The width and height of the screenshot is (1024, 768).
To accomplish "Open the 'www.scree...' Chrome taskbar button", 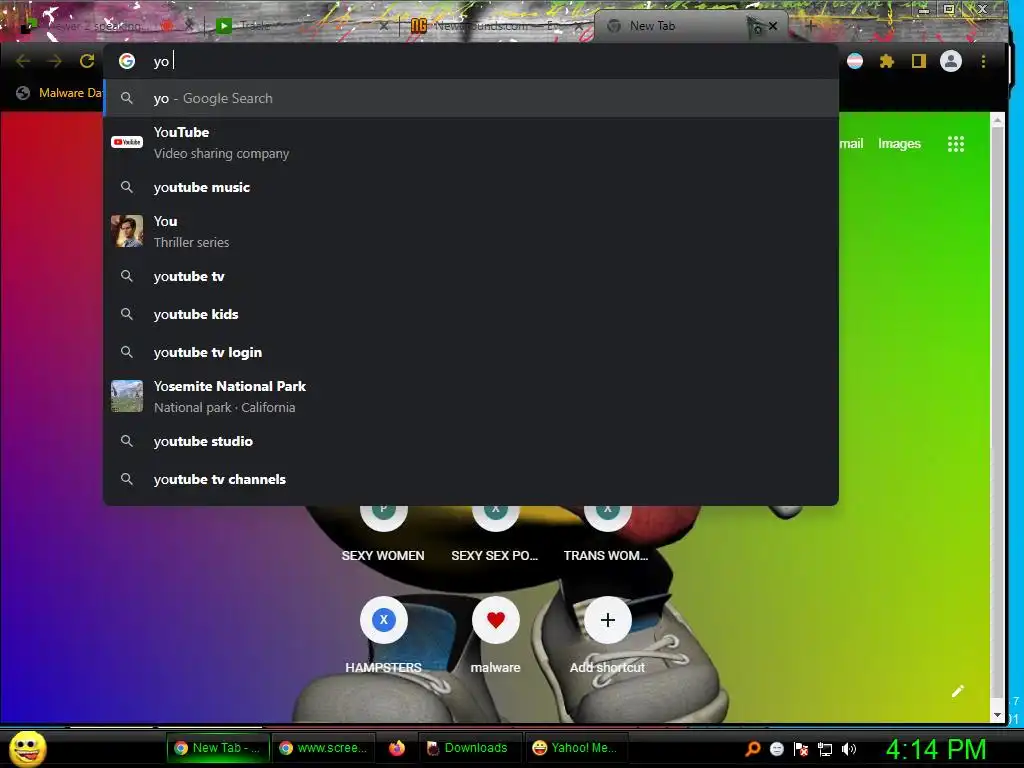I will tap(323, 748).
